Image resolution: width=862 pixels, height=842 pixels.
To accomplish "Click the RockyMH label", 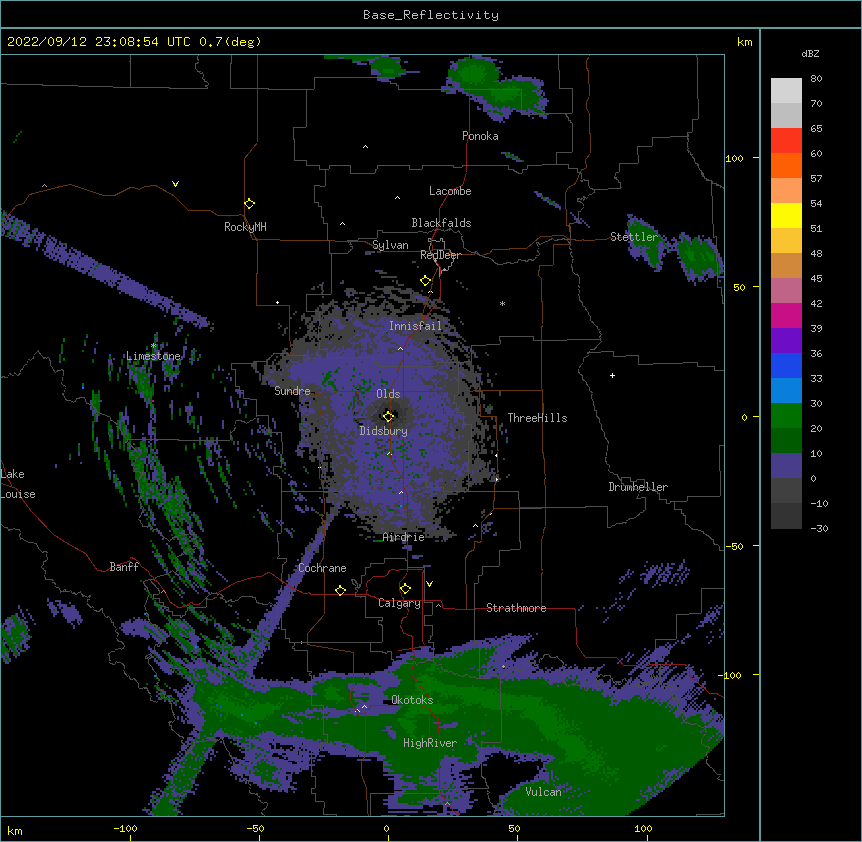I will click(x=245, y=226).
